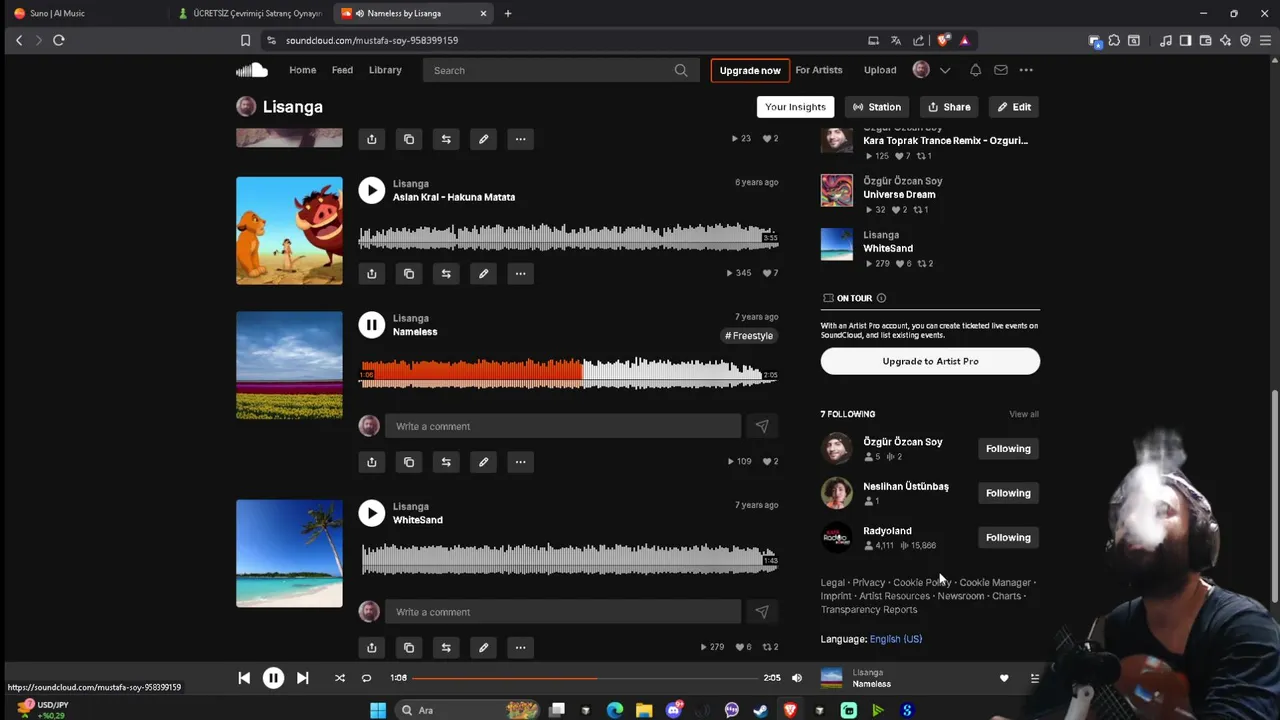This screenshot has height=720, width=1280.
Task: Edit Aslan Kral - Hakuna Matata track
Action: (483, 274)
